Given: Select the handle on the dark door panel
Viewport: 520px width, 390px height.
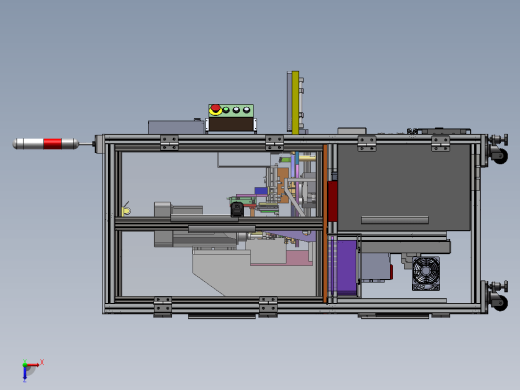Looking at the screenshot, I should point(395,220).
